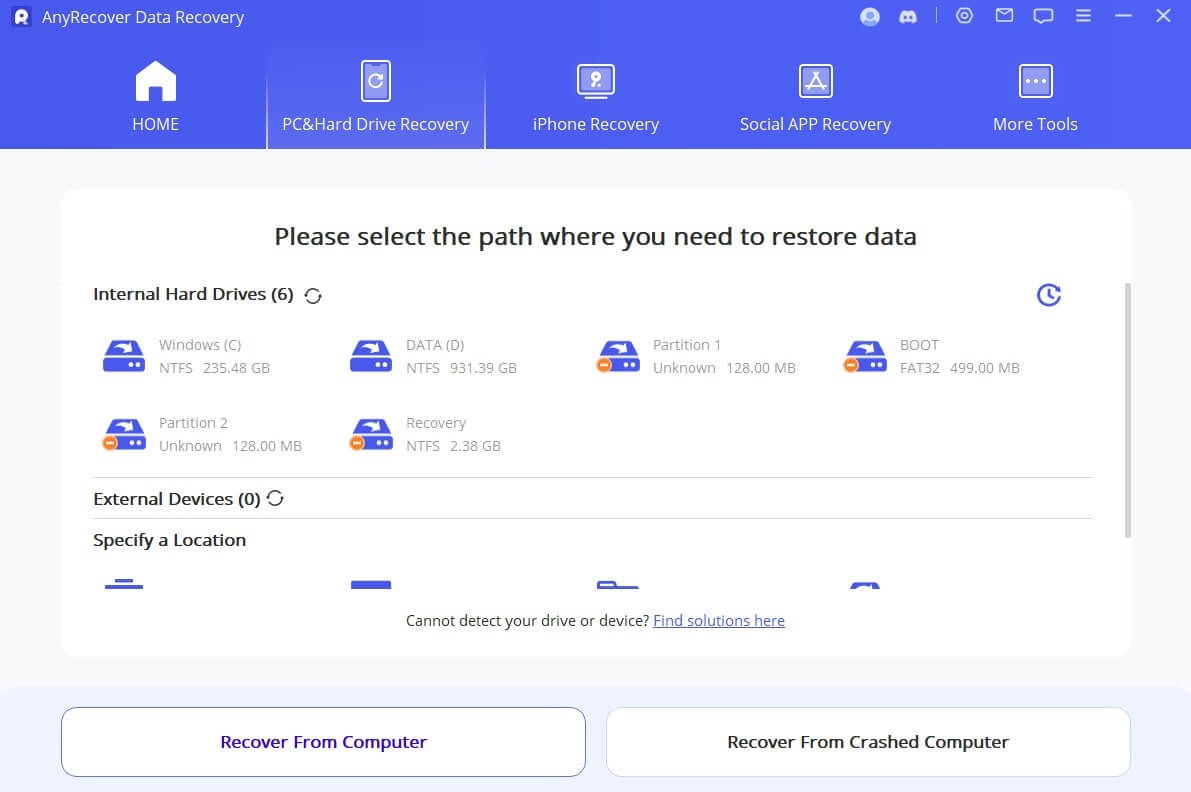Click Recover From Crashed Computer button

868,742
